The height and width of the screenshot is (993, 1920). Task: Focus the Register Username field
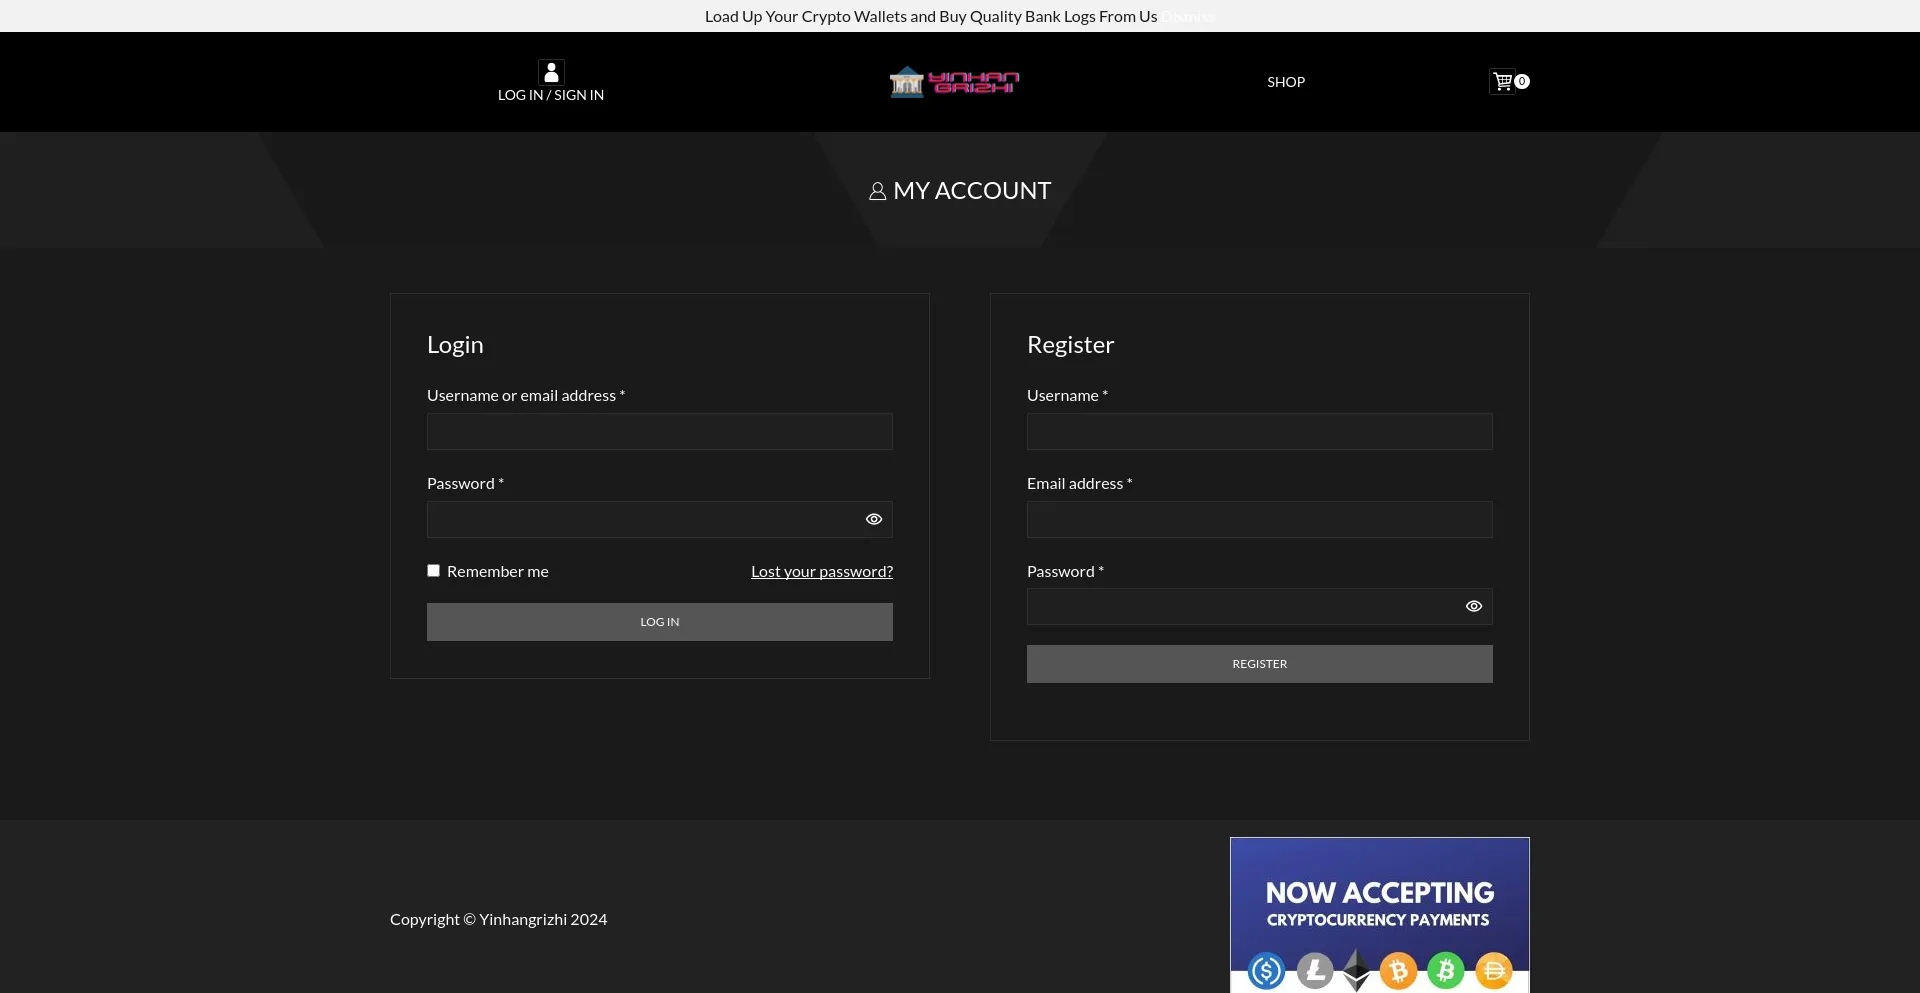point(1260,431)
